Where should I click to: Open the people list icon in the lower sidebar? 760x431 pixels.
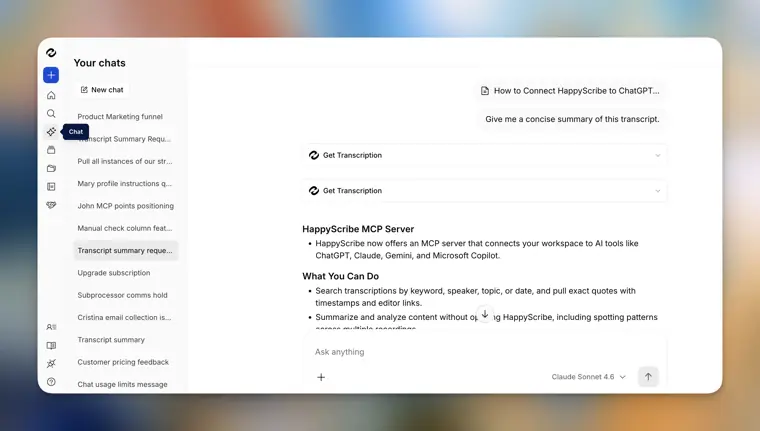(x=51, y=327)
